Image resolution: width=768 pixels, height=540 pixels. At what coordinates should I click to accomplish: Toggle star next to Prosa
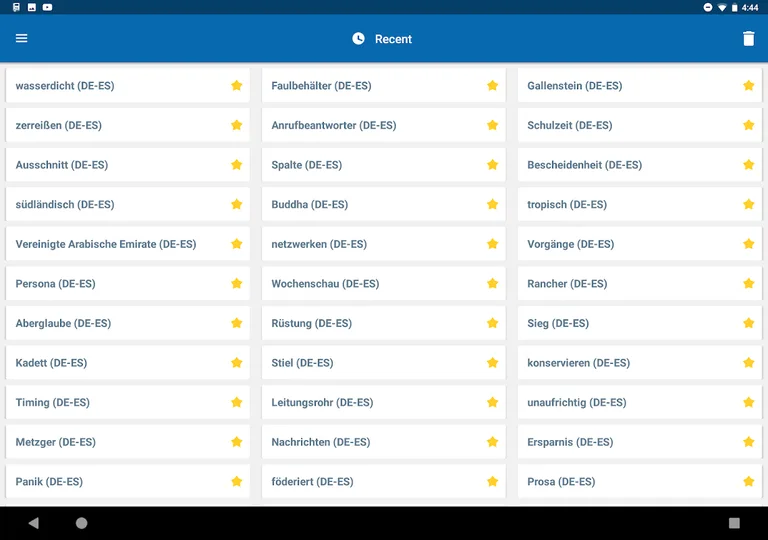[748, 482]
